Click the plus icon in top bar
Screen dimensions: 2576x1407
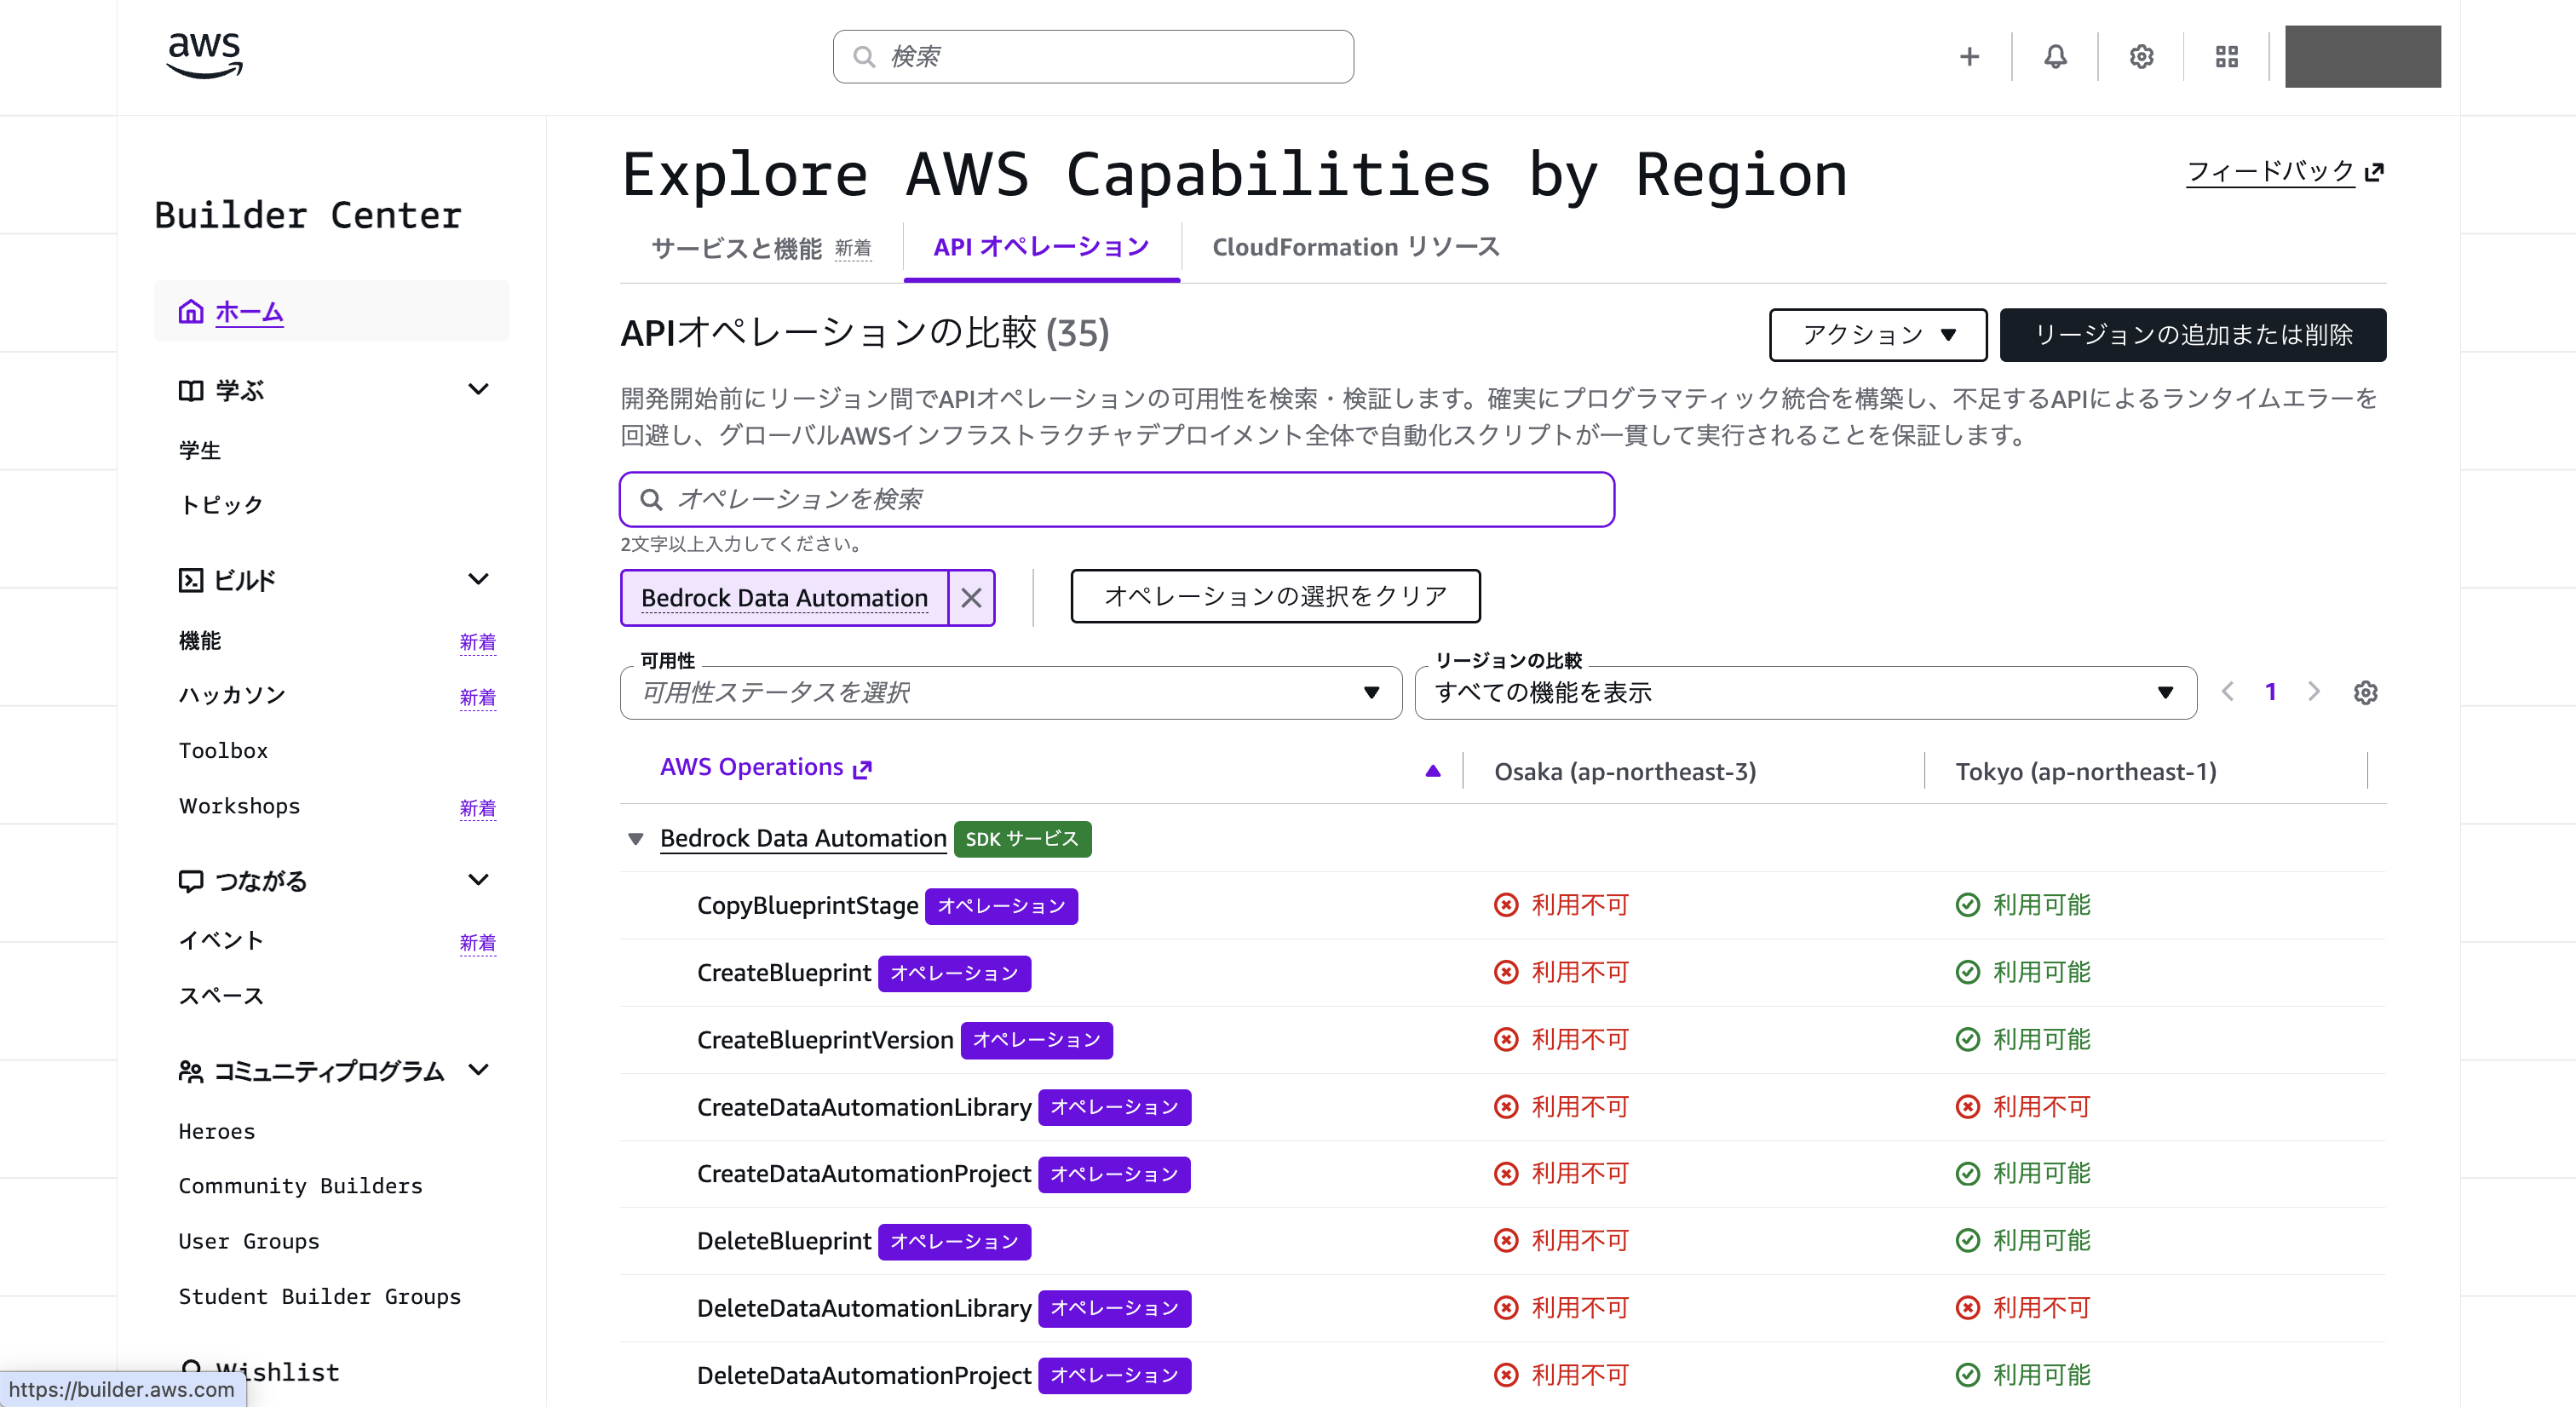[1969, 57]
